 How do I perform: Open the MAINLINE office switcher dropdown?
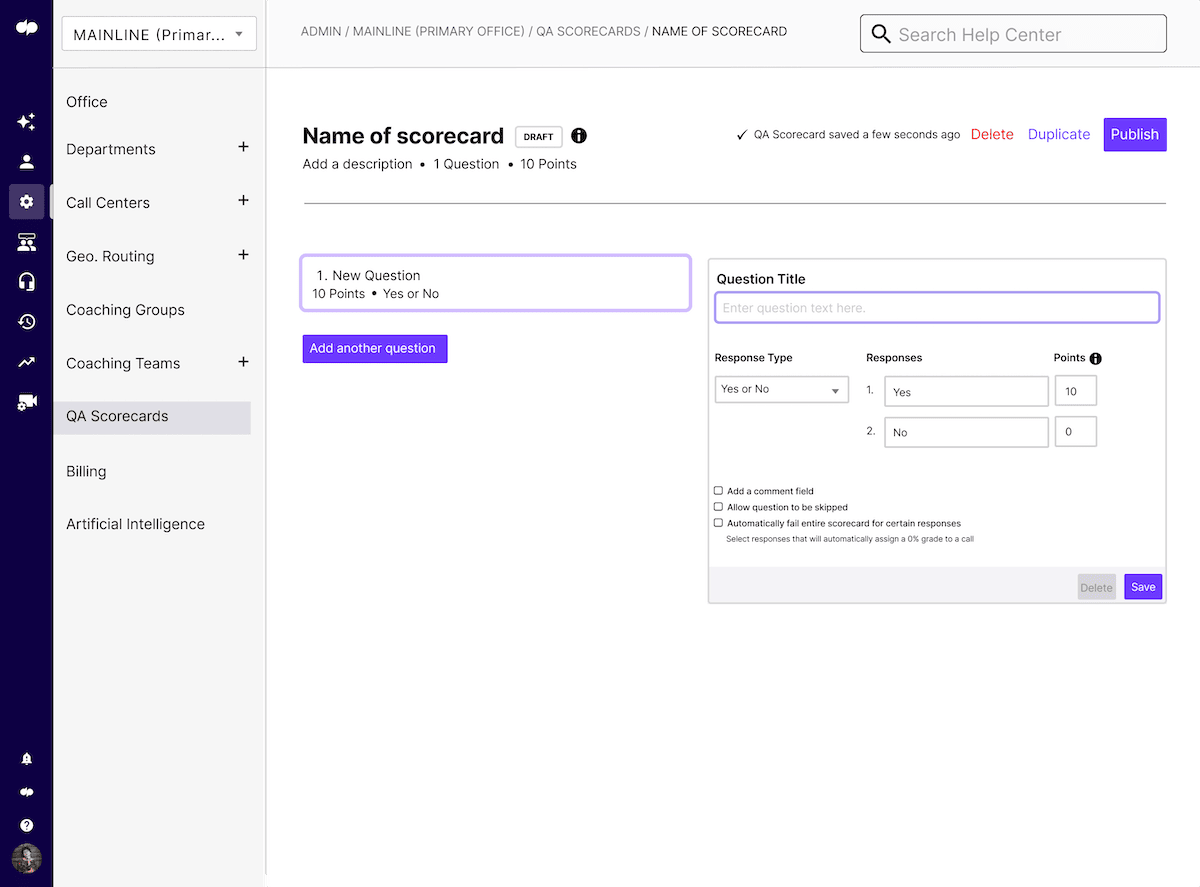click(158, 33)
